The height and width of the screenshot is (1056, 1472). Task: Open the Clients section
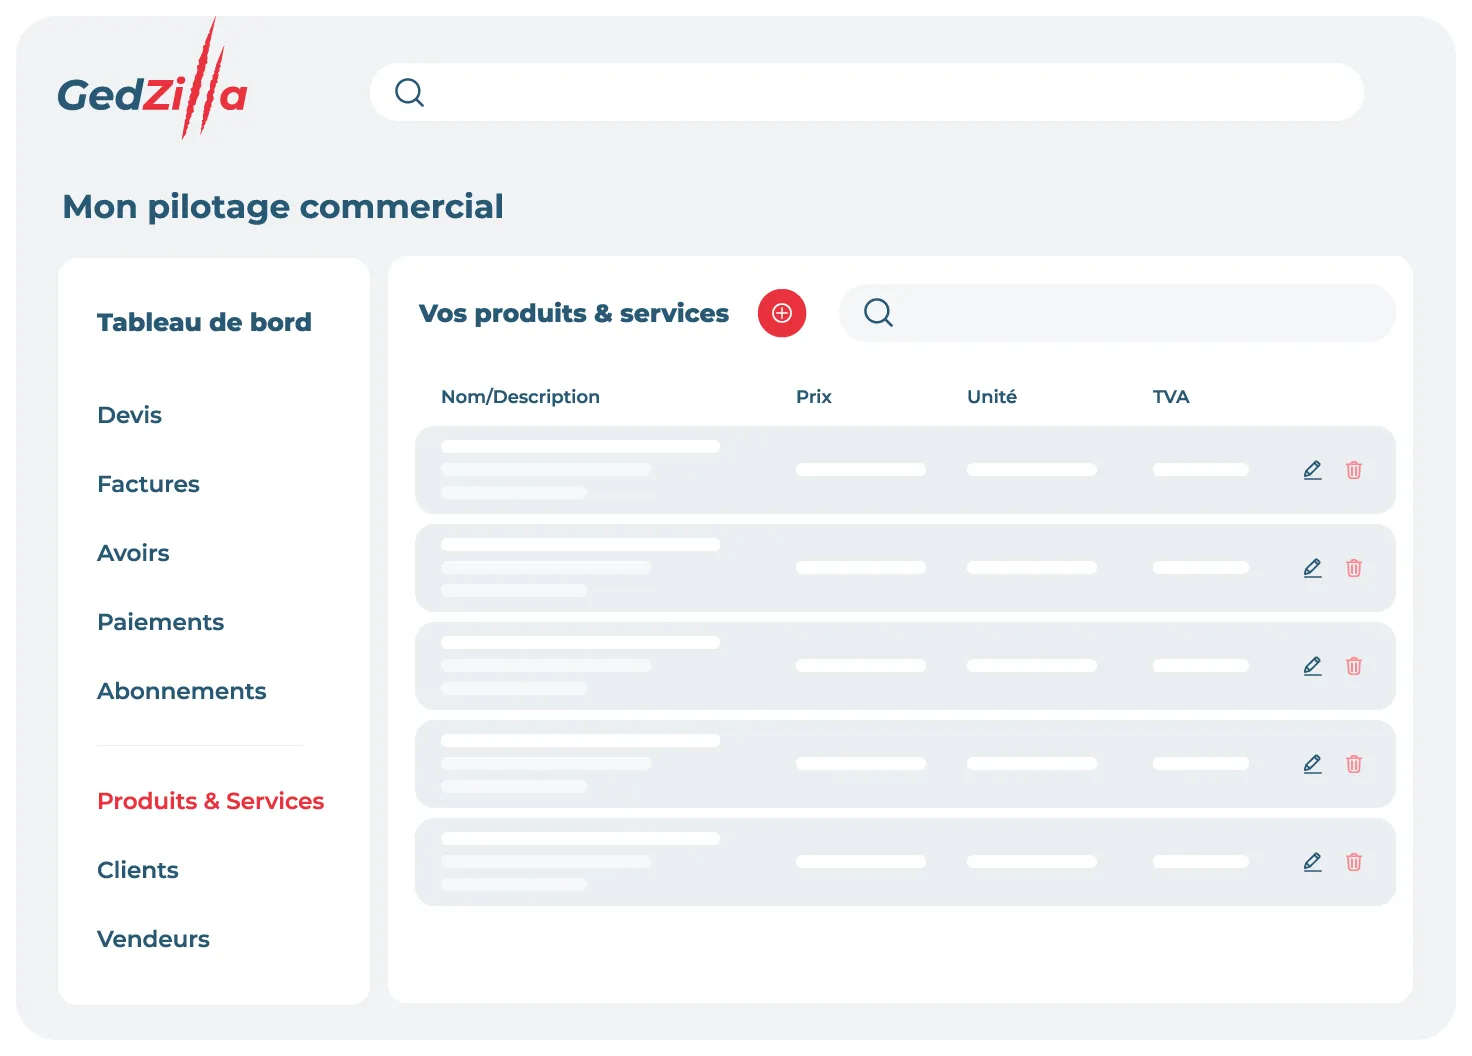tap(137, 870)
